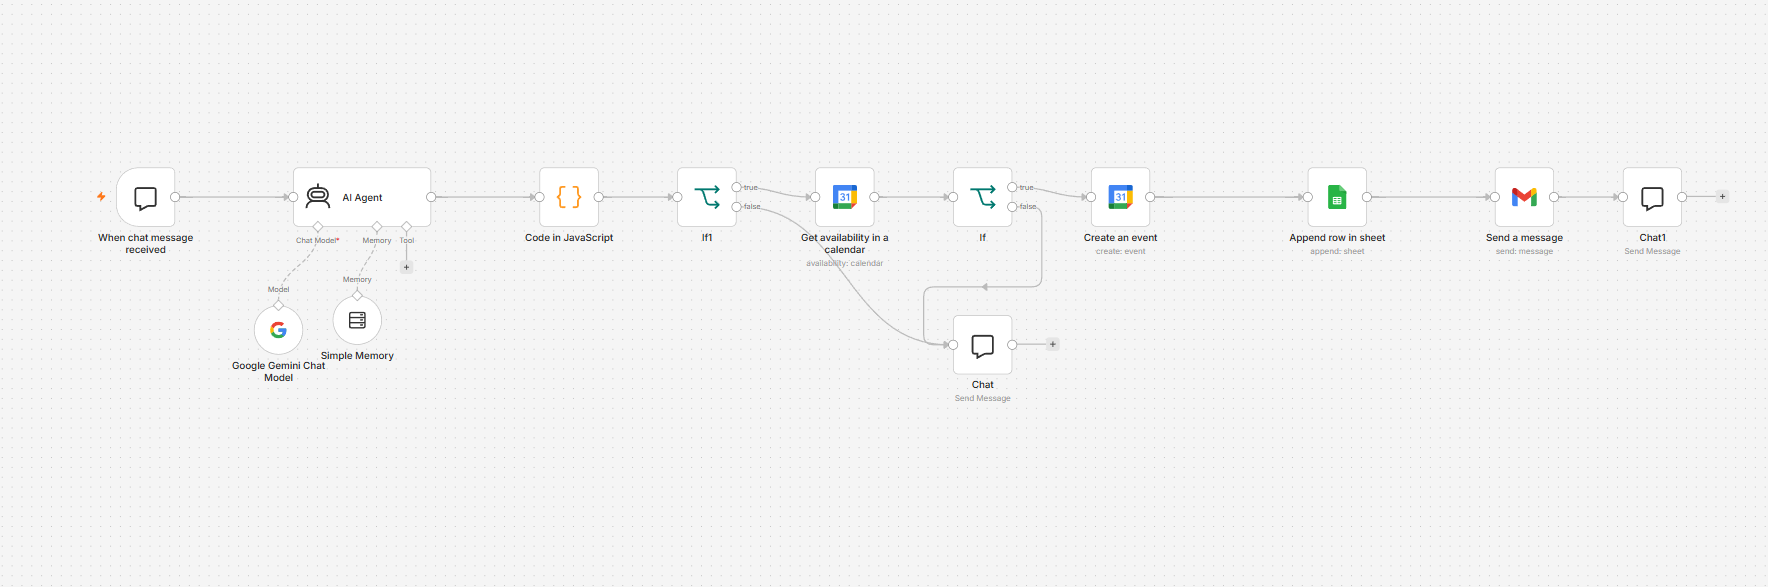Click the Send a message output connector
The width and height of the screenshot is (1768, 587).
(x=1554, y=197)
